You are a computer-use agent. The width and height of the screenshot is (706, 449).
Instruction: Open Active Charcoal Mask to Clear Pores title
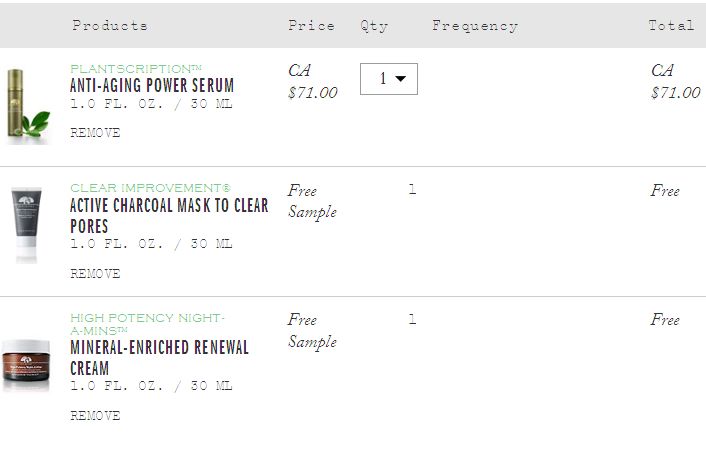click(x=169, y=215)
